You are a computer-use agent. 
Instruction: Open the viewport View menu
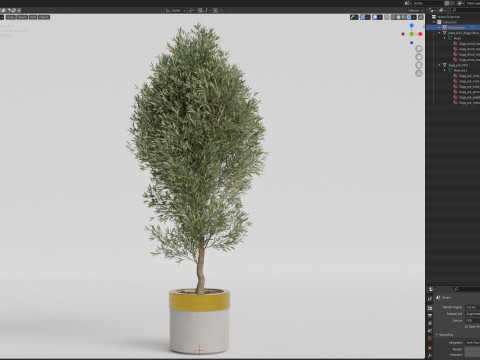coord(11,17)
